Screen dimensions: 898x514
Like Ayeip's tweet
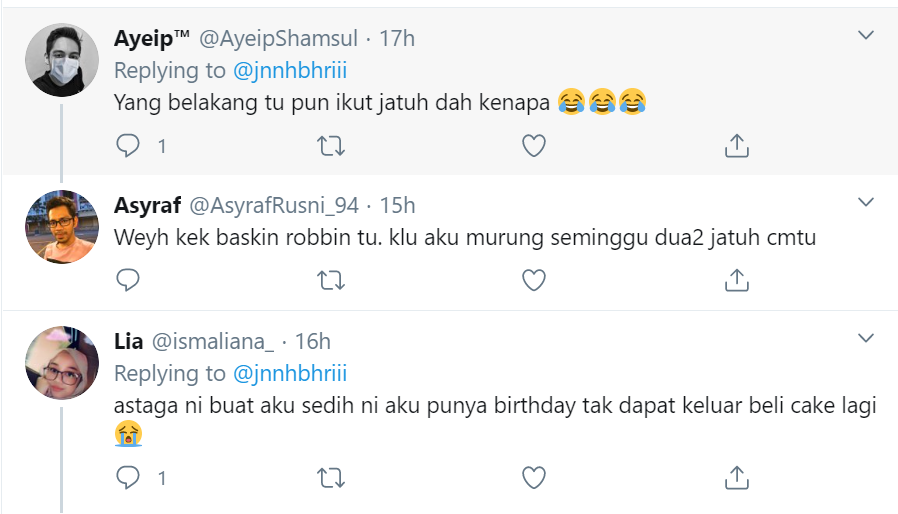point(534,146)
